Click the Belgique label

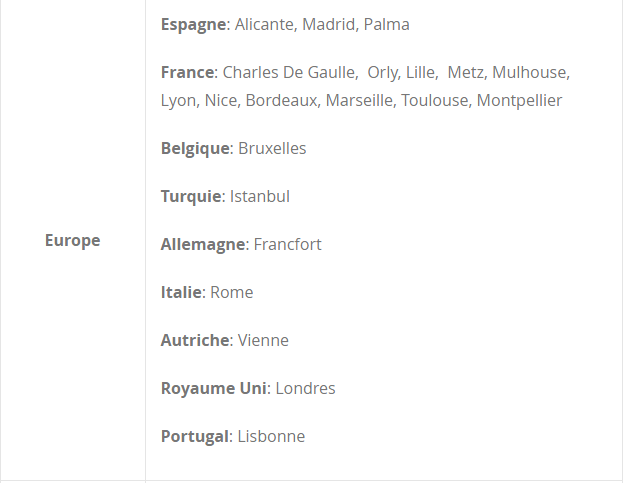point(195,149)
